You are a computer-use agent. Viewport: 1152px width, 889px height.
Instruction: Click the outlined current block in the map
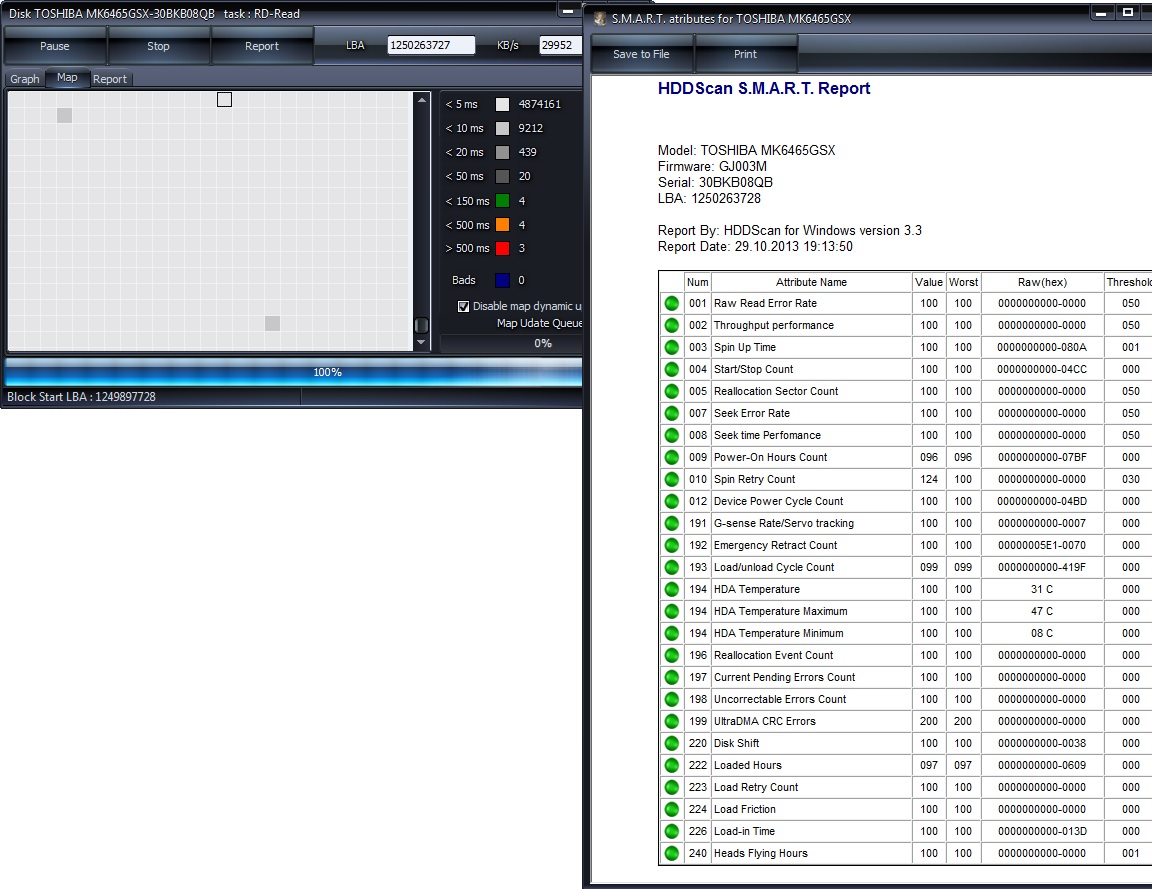[225, 99]
